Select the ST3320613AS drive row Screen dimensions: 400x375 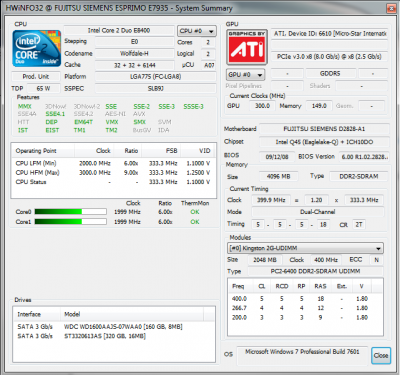point(114,336)
